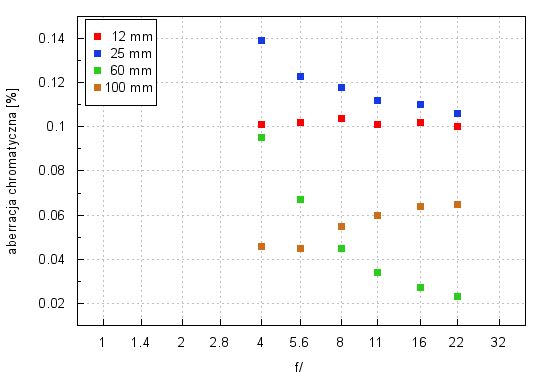Screen dimensions: 550x380
Task: Select the green 60 mm legend swatch
Action: (x=98, y=71)
